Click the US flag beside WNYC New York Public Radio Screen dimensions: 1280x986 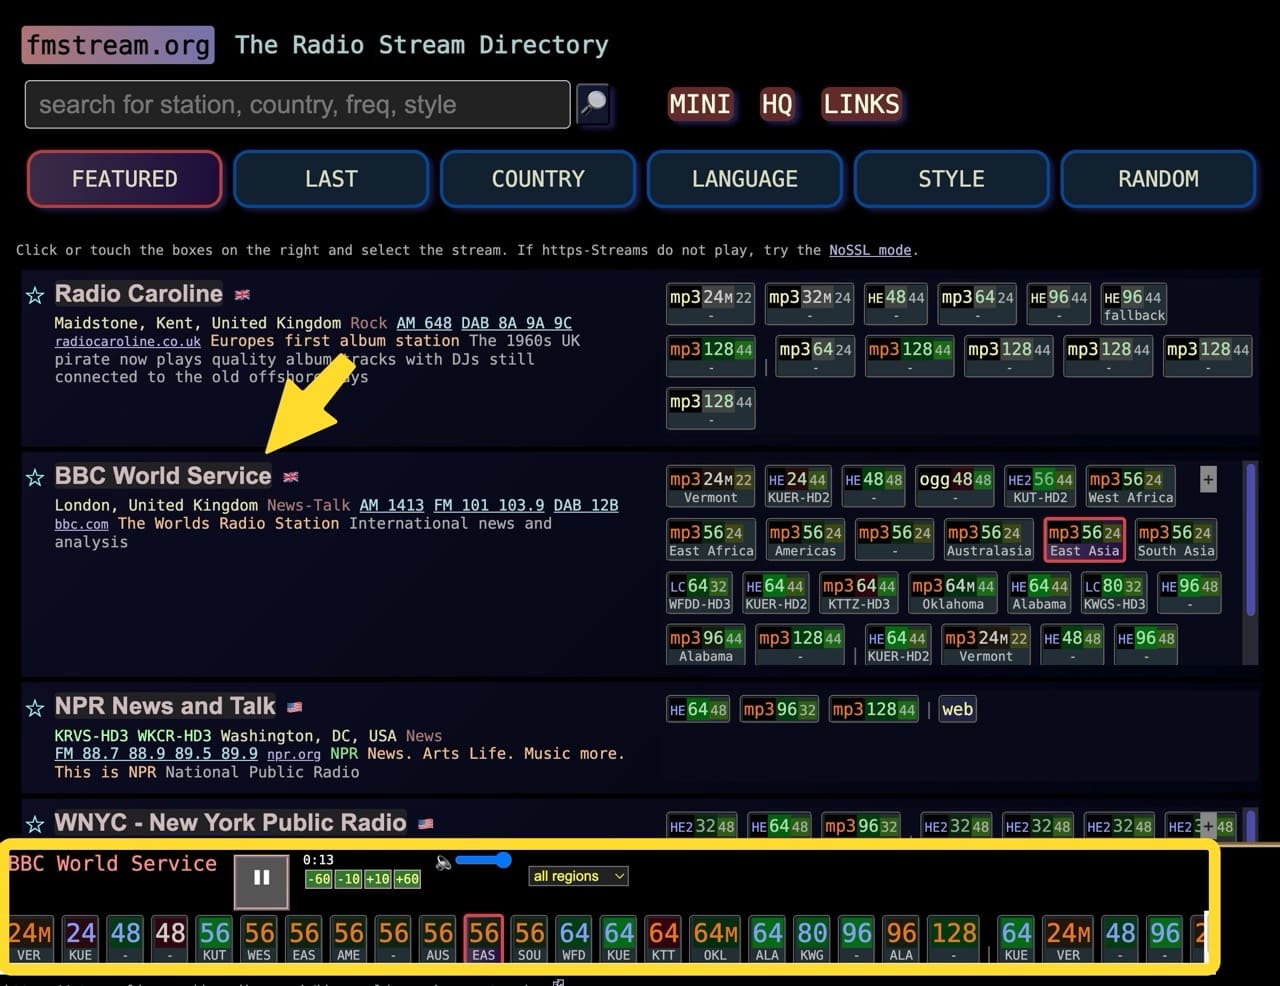tap(426, 824)
